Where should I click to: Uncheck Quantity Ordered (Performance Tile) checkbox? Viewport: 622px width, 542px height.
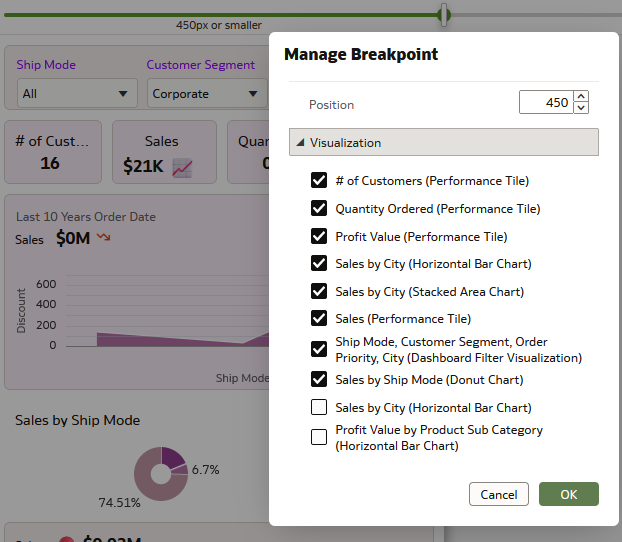319,208
